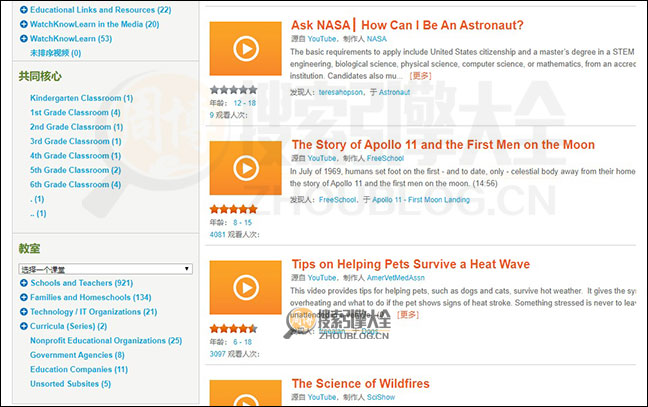Open The Story of Apollo 11 title
648x407 pixels.
(443, 145)
